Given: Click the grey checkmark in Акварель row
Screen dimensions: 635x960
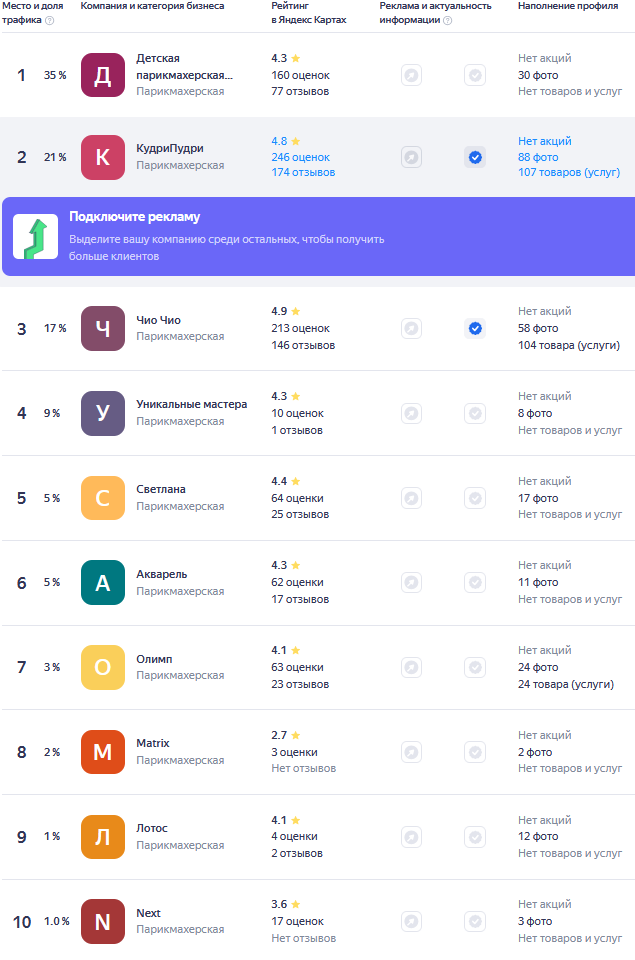Looking at the screenshot, I should [x=475, y=582].
